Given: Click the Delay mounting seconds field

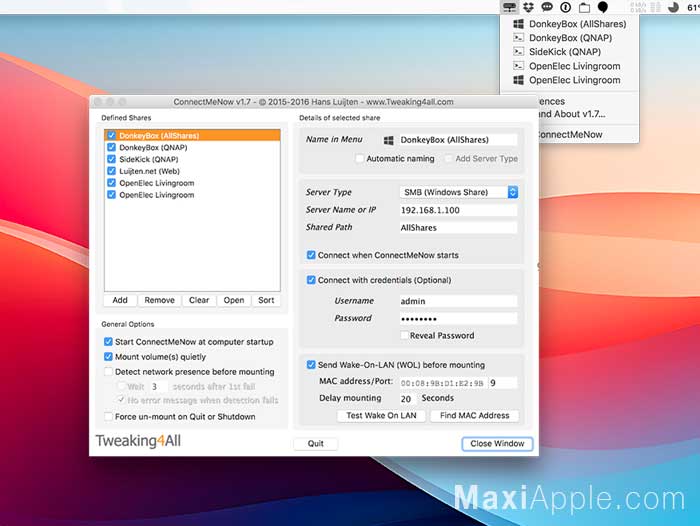Looking at the screenshot, I should coord(407,398).
